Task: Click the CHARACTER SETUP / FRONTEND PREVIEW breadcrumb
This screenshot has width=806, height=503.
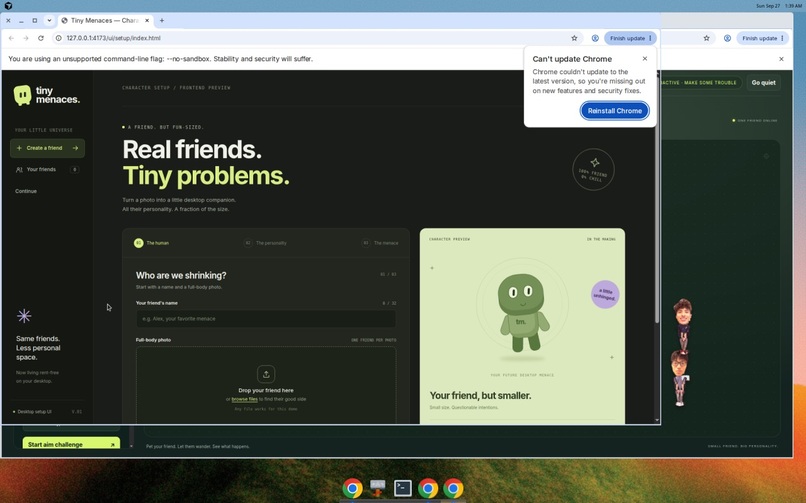Action: tap(176, 88)
